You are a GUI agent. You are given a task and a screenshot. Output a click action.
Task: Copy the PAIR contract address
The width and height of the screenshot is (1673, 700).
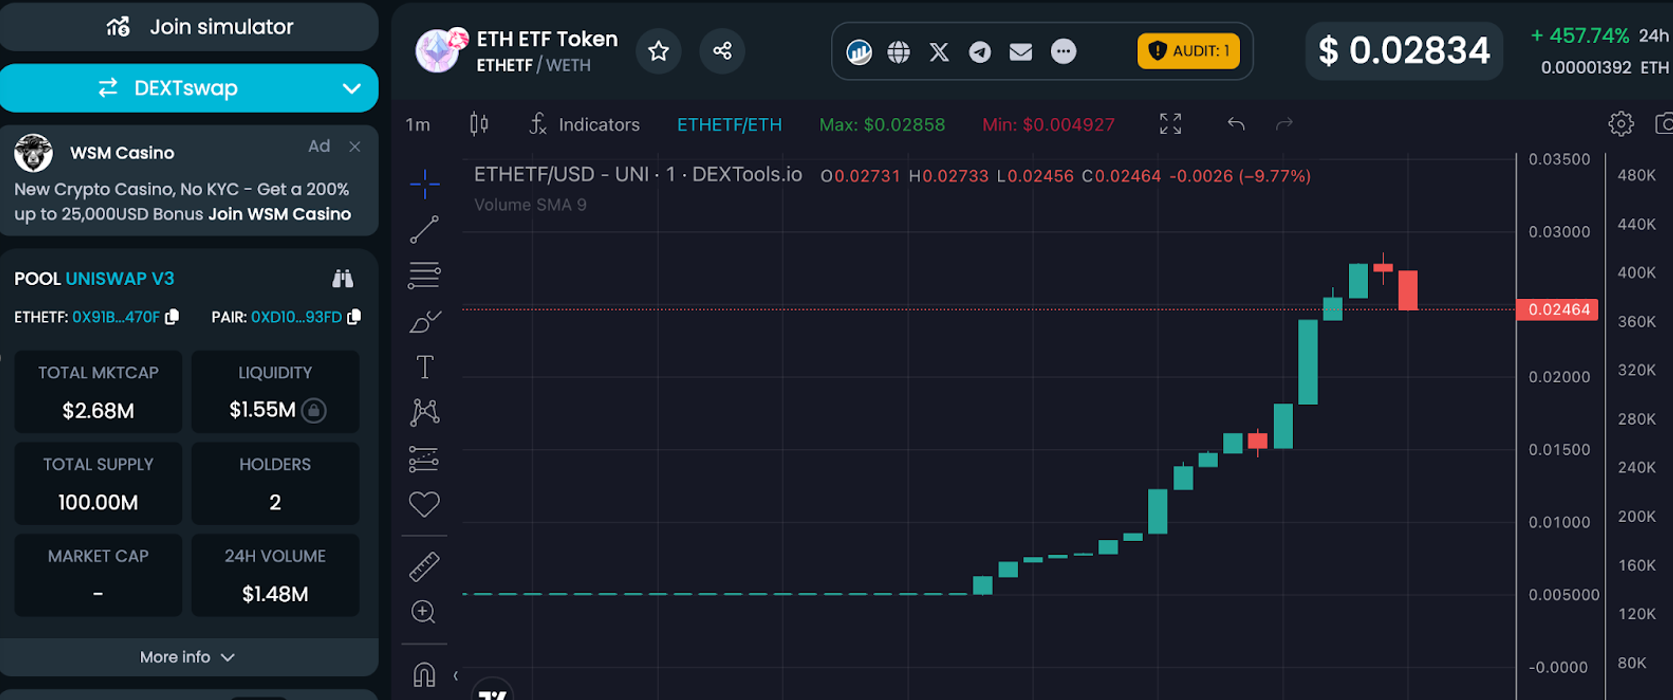pos(353,317)
